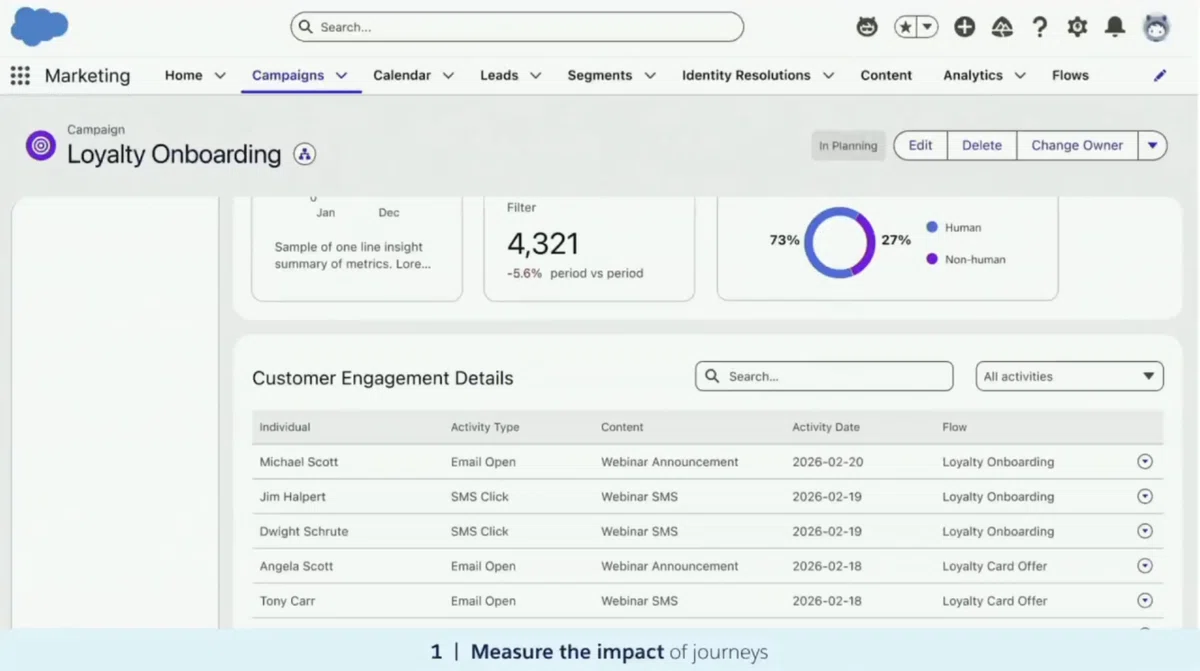Click the In Planning status badge
The height and width of the screenshot is (671, 1200).
[x=848, y=146]
